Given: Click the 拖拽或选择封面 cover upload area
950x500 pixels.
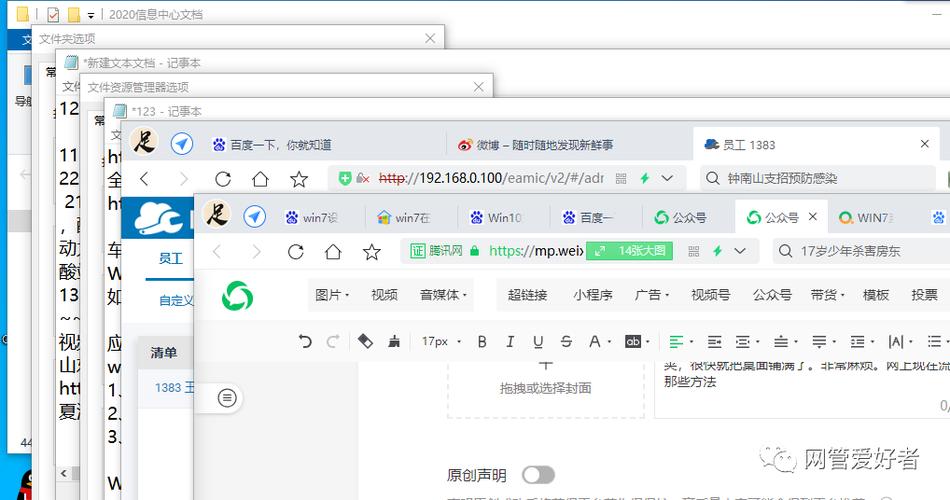Looking at the screenshot, I should pyautogui.click(x=545, y=388).
